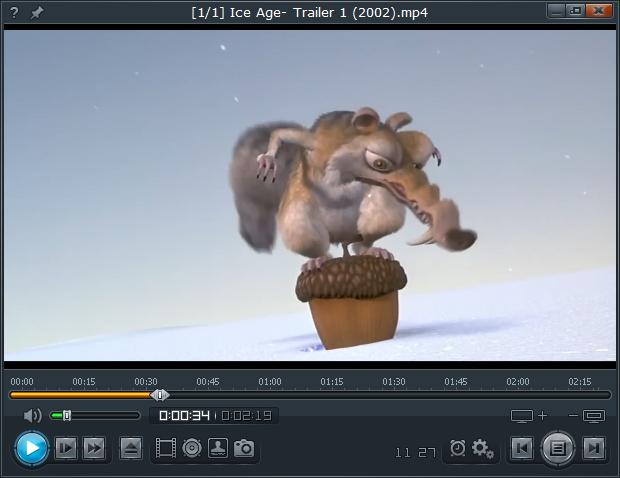Open the playlist with the round list button
Viewport: 620px width, 478px height.
point(558,448)
